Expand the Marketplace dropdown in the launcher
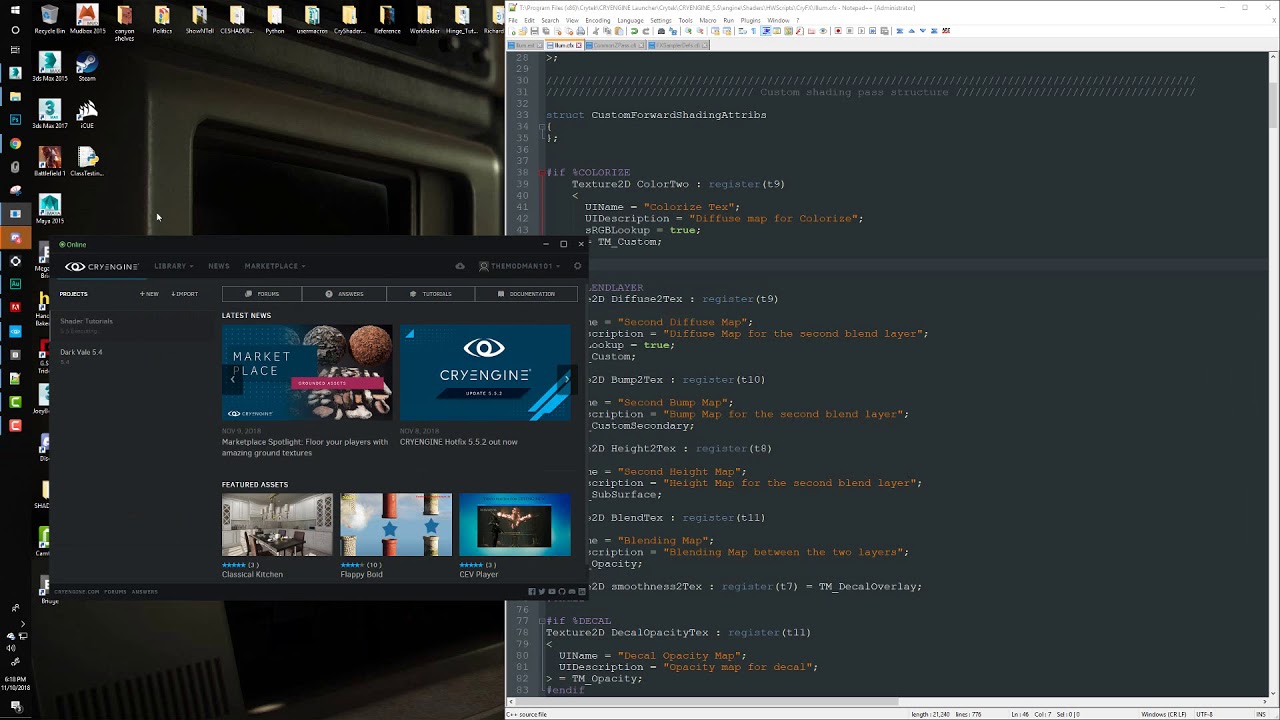This screenshot has width=1280, height=720. point(275,266)
